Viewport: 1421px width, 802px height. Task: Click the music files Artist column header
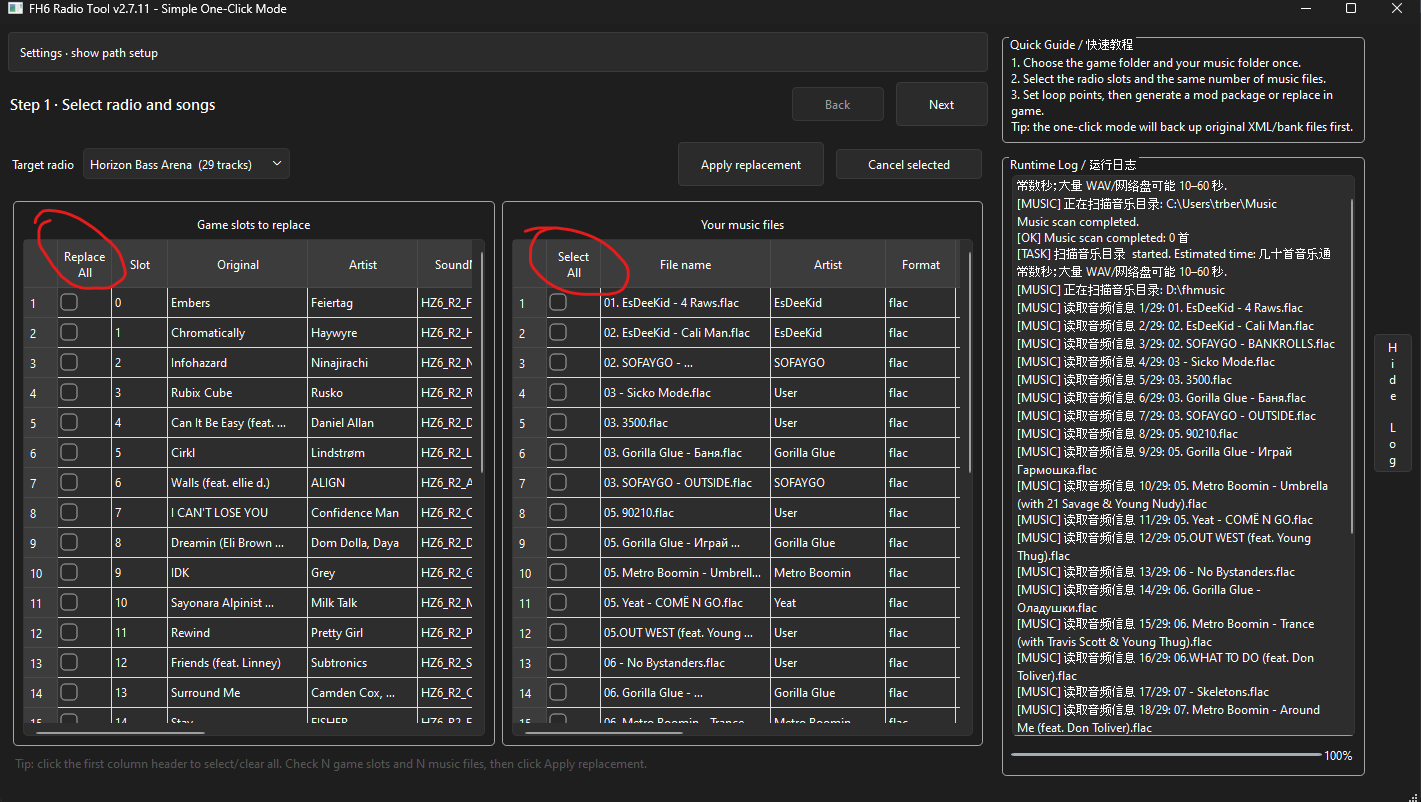(x=828, y=265)
